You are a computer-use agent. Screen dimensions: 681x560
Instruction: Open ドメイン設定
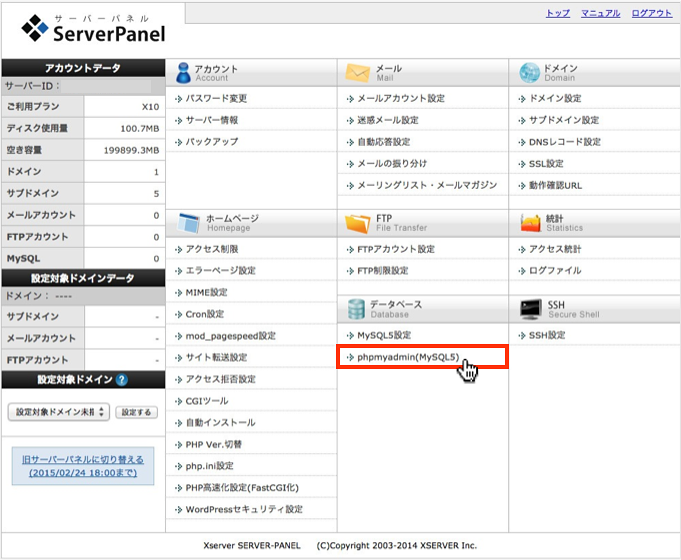tap(555, 99)
